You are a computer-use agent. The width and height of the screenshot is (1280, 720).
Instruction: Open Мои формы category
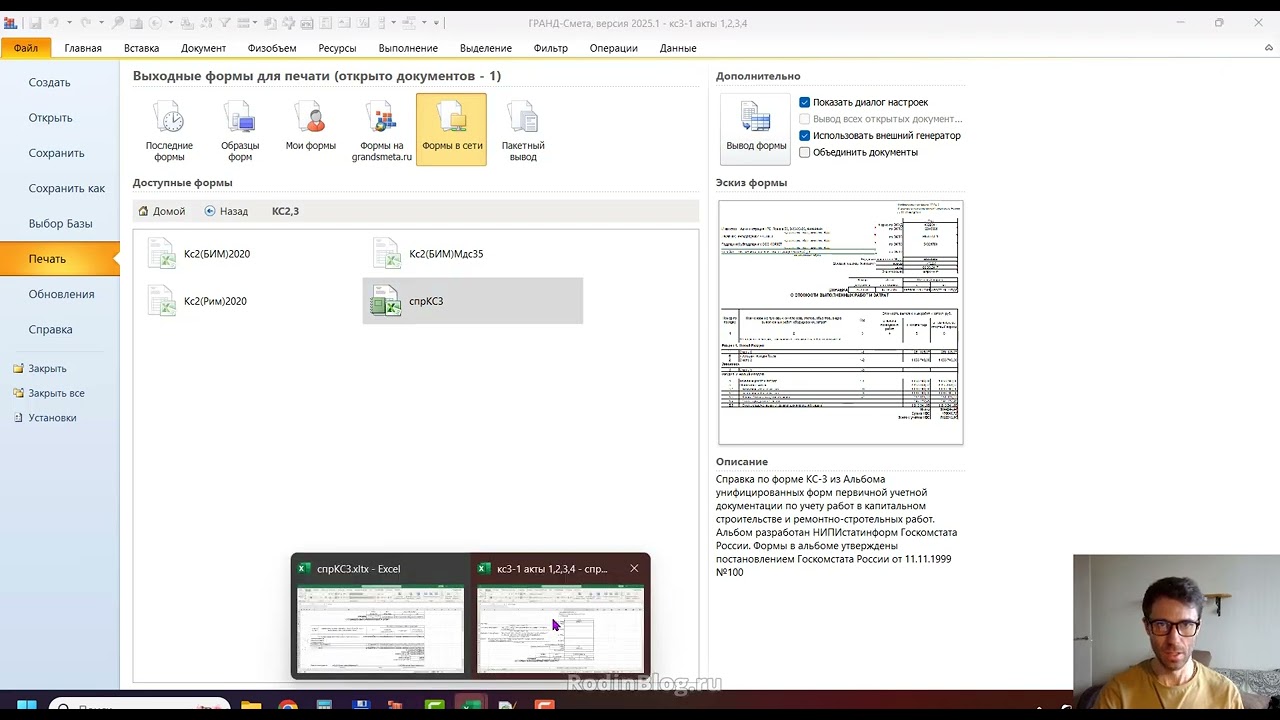311,130
